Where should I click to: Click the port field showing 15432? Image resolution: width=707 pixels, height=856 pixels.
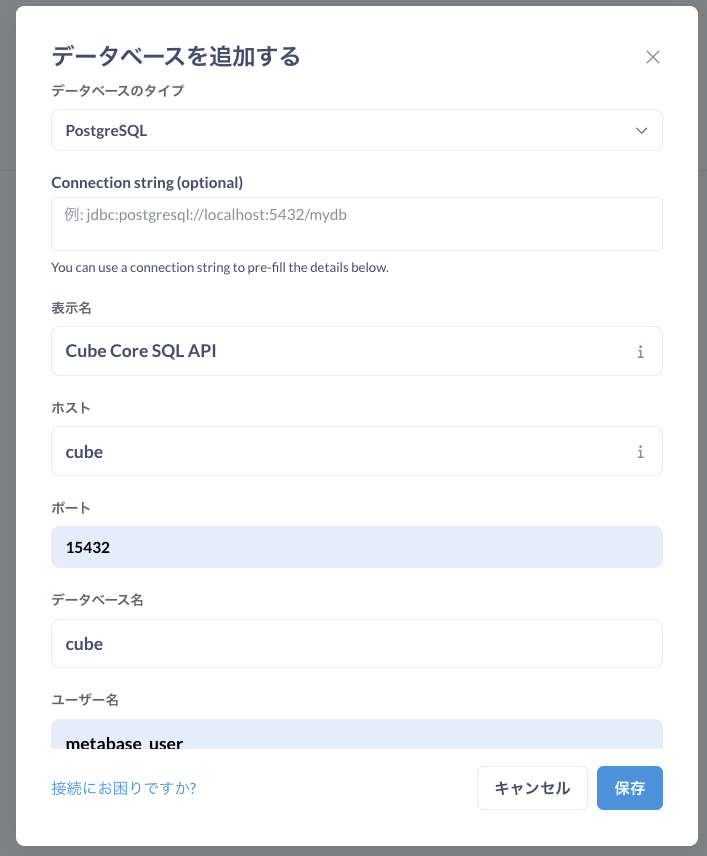pos(357,547)
